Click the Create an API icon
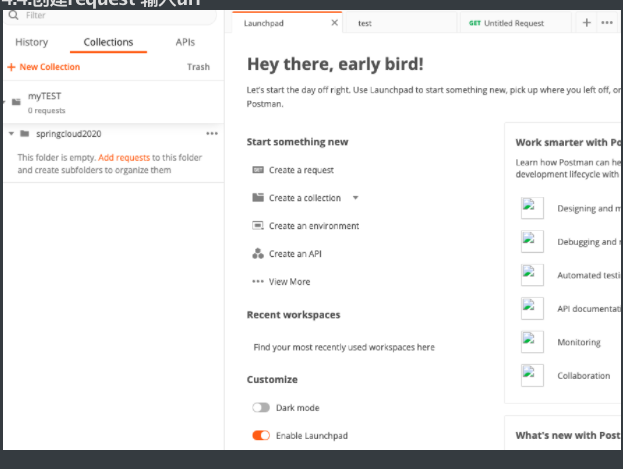 [x=258, y=254]
